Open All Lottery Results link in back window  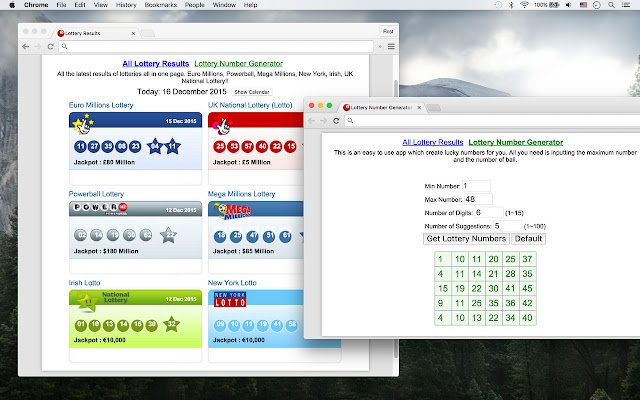156,64
